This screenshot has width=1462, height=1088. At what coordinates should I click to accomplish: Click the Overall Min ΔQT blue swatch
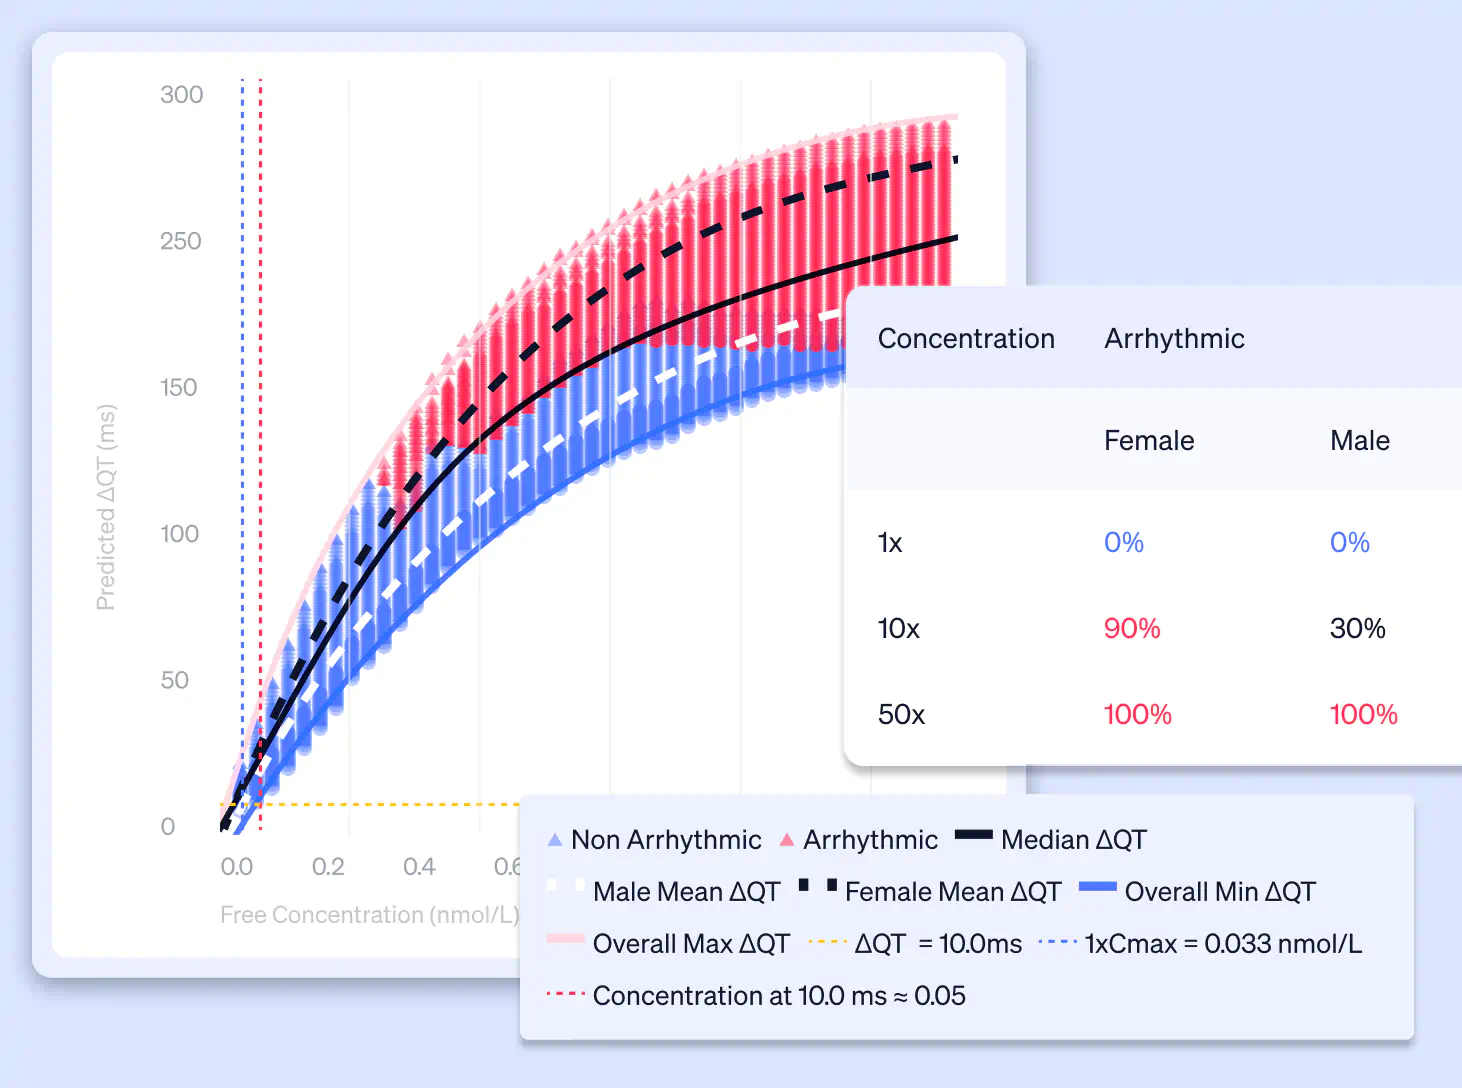point(1097,887)
